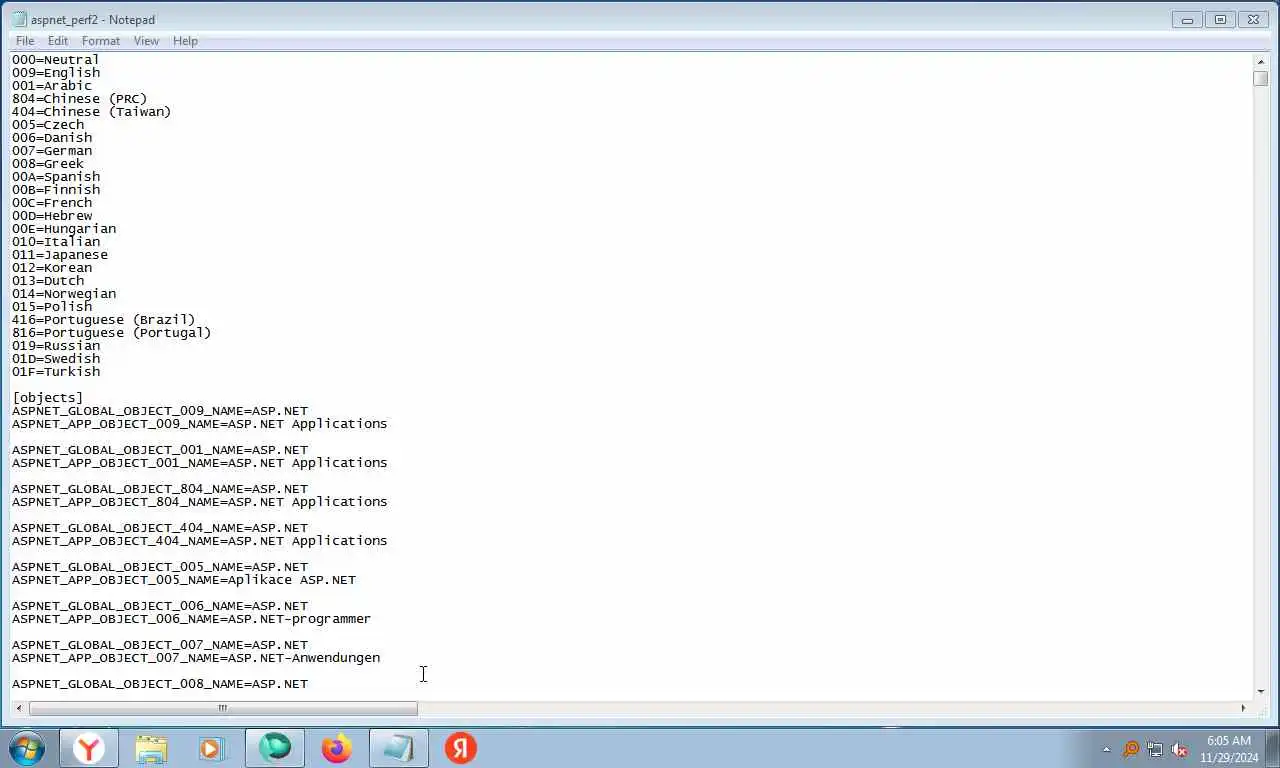
Task: Click the line '019=Russian'
Action: 56,346
